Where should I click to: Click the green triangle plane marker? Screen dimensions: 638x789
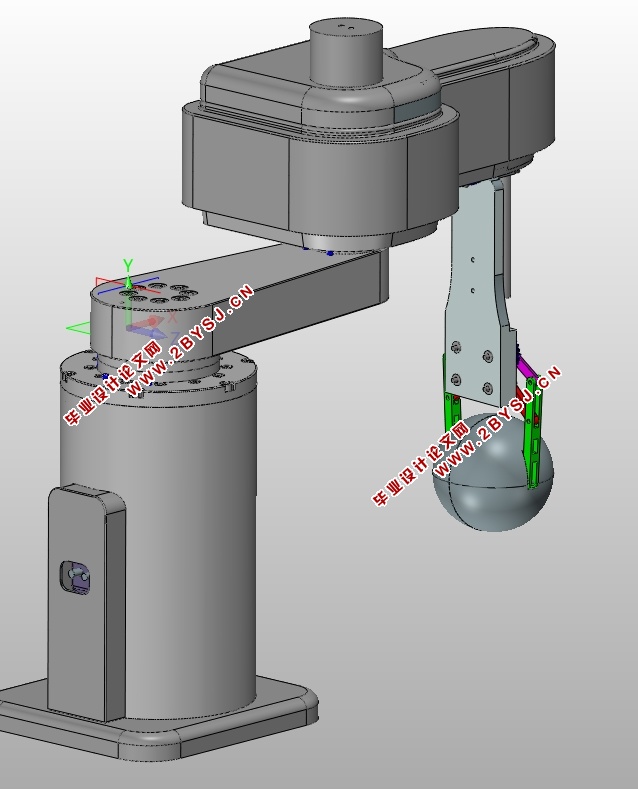[77, 329]
